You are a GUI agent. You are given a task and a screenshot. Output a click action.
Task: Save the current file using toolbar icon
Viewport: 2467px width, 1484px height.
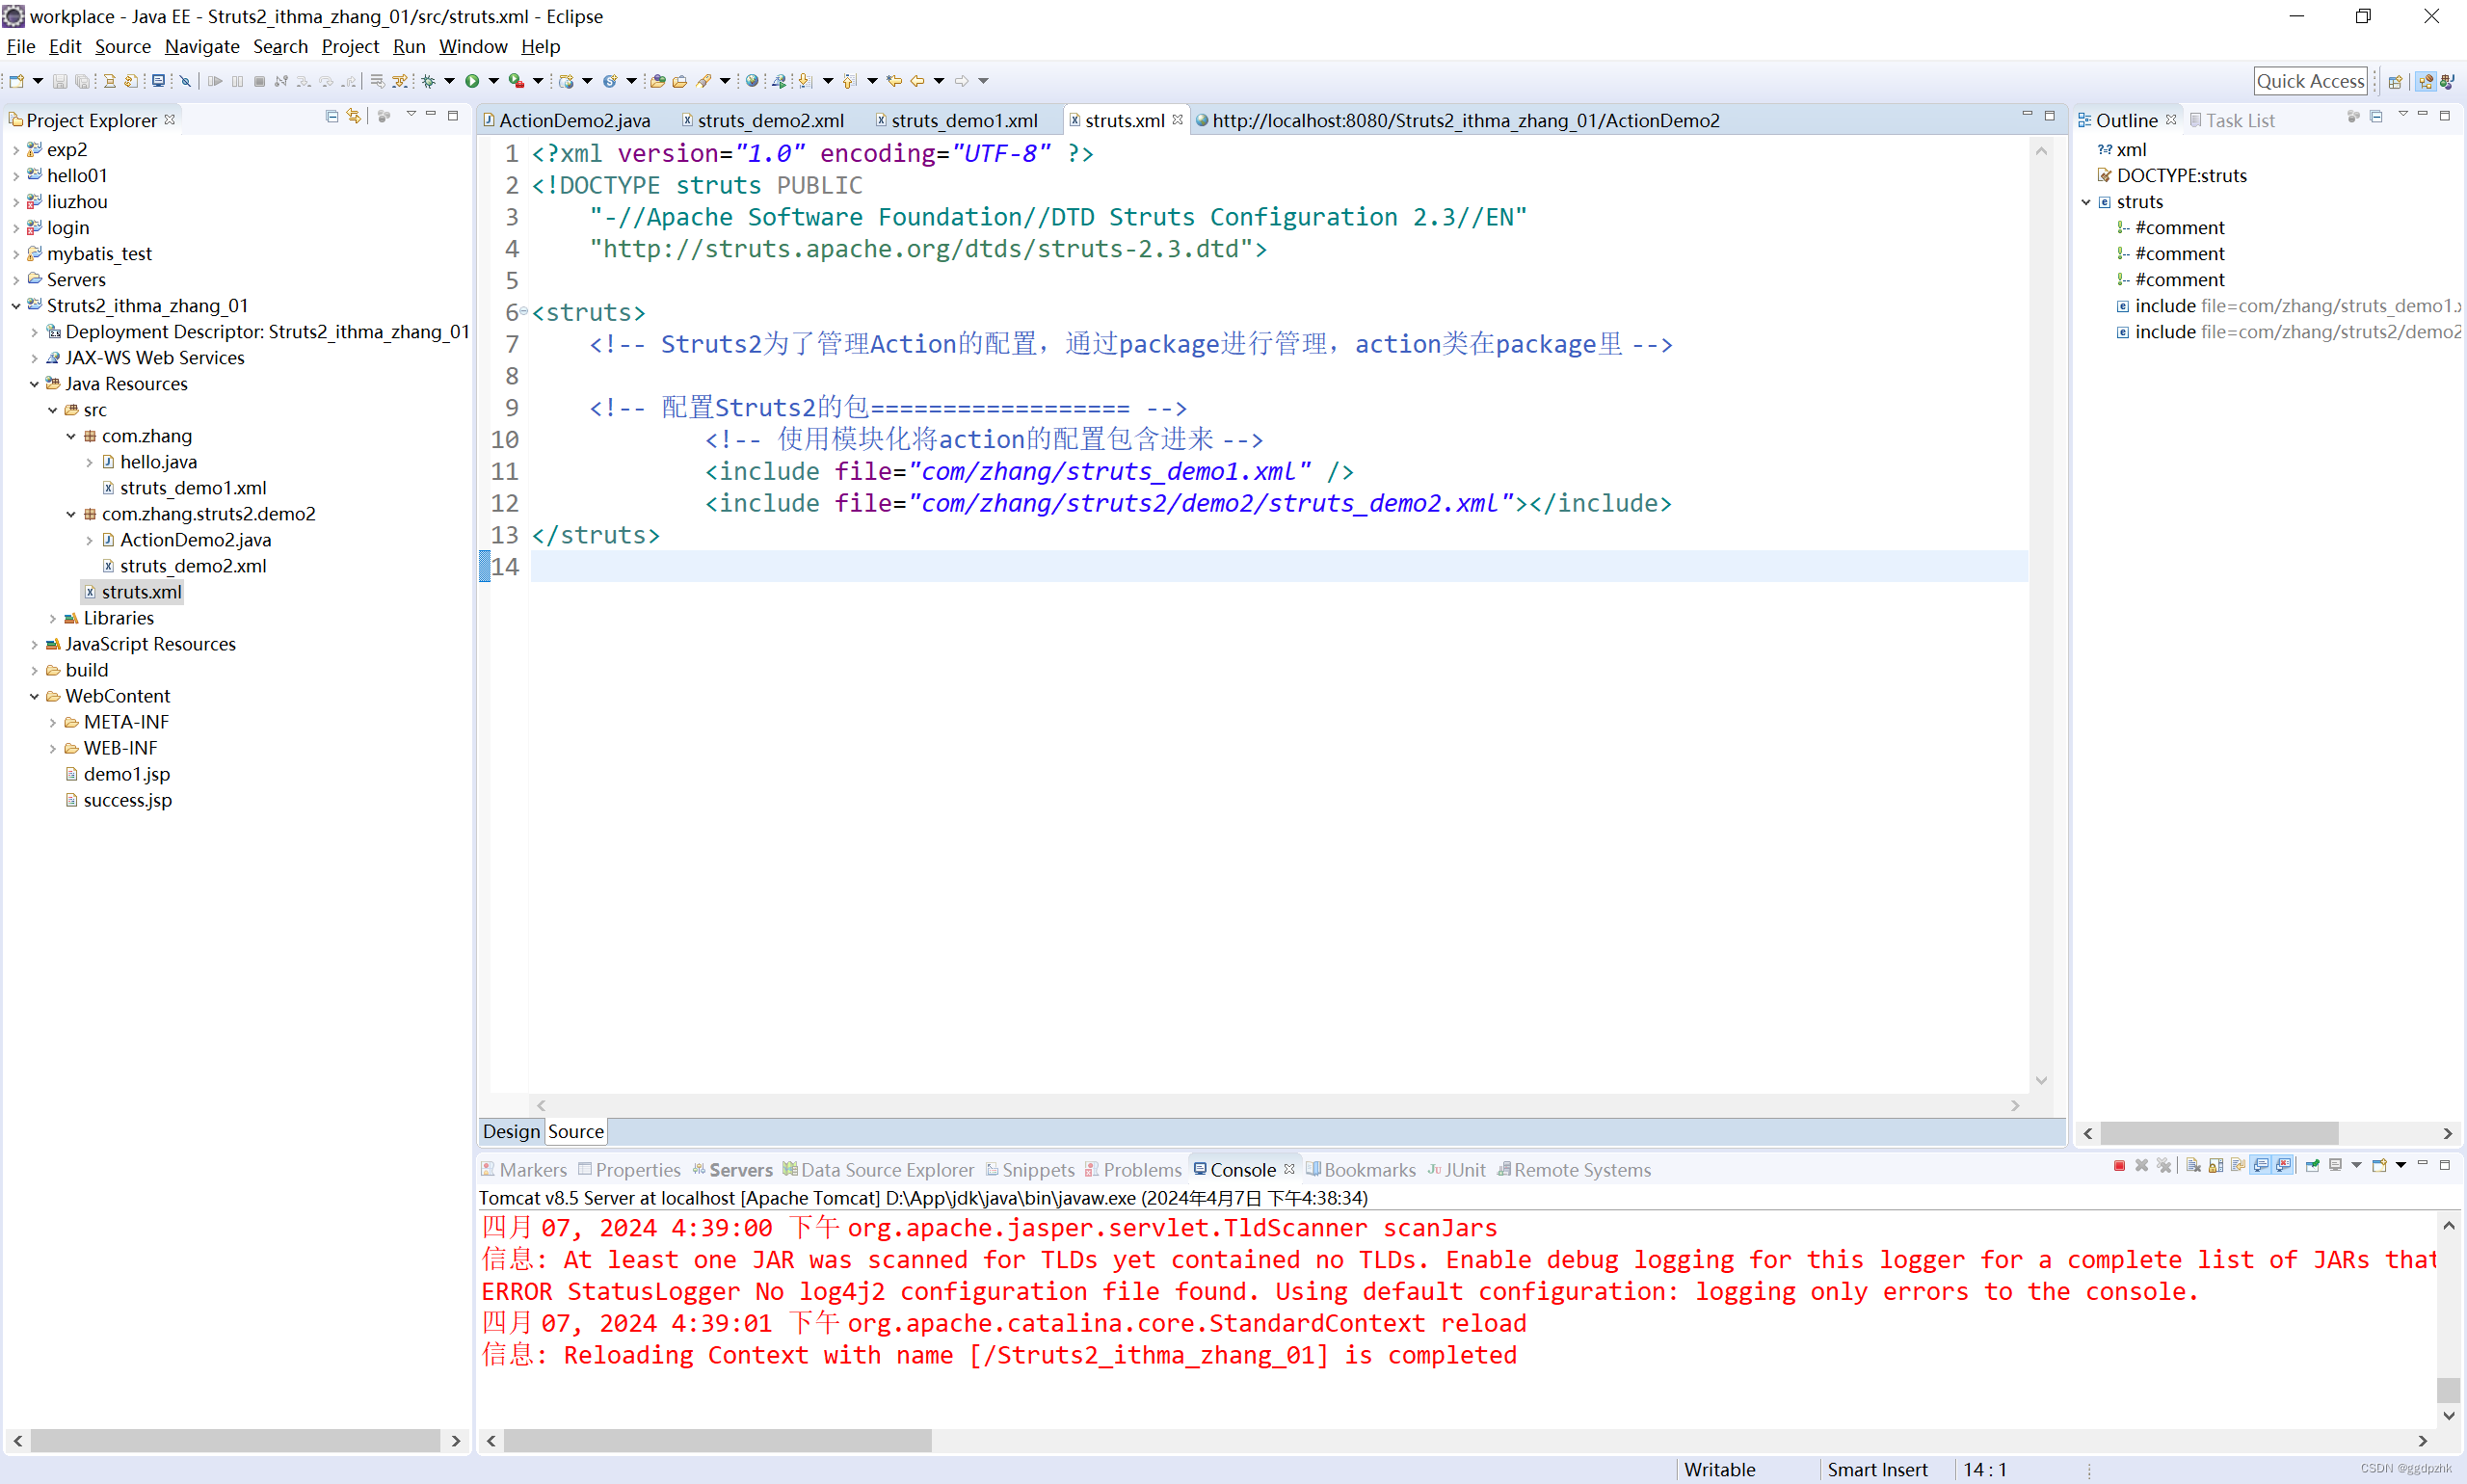point(61,81)
